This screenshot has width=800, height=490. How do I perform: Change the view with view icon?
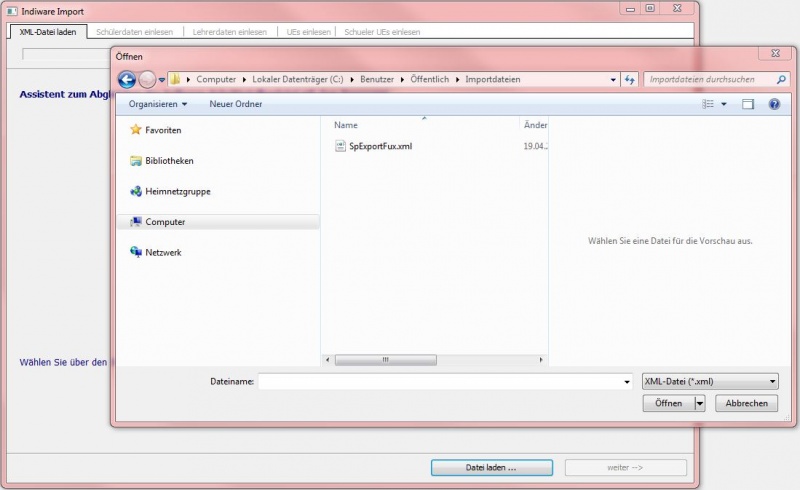(708, 104)
